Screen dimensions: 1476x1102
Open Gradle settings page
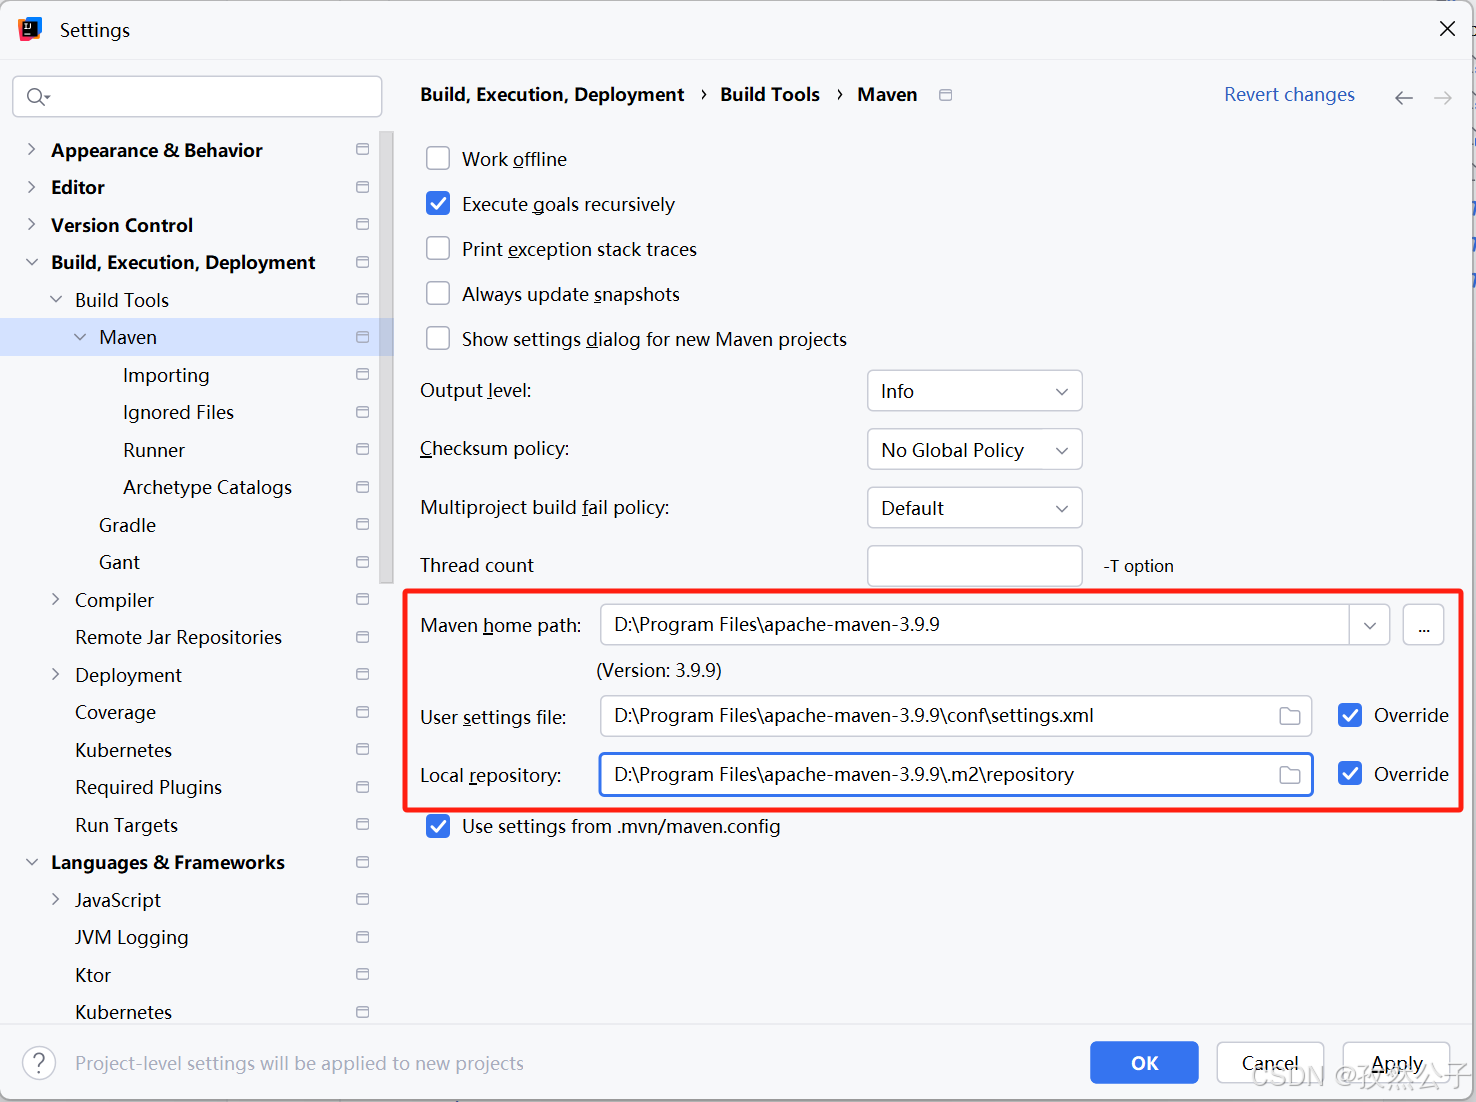pyautogui.click(x=127, y=525)
